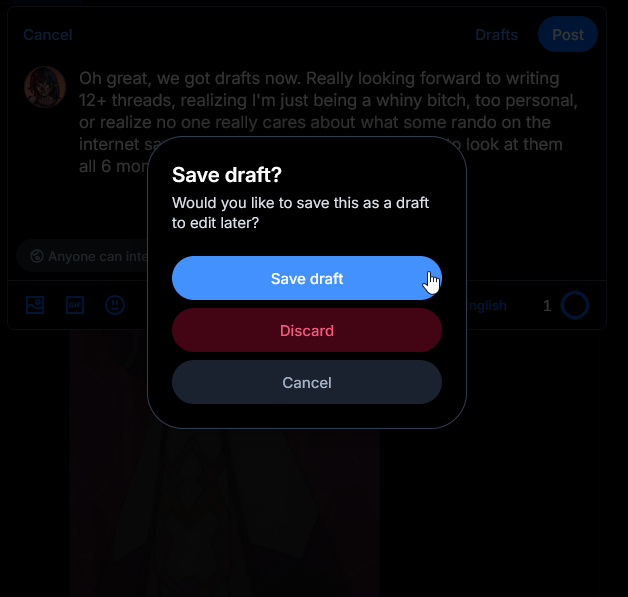The width and height of the screenshot is (628, 597).
Task: Open the emoji picker smiley icon
Action: 115,305
